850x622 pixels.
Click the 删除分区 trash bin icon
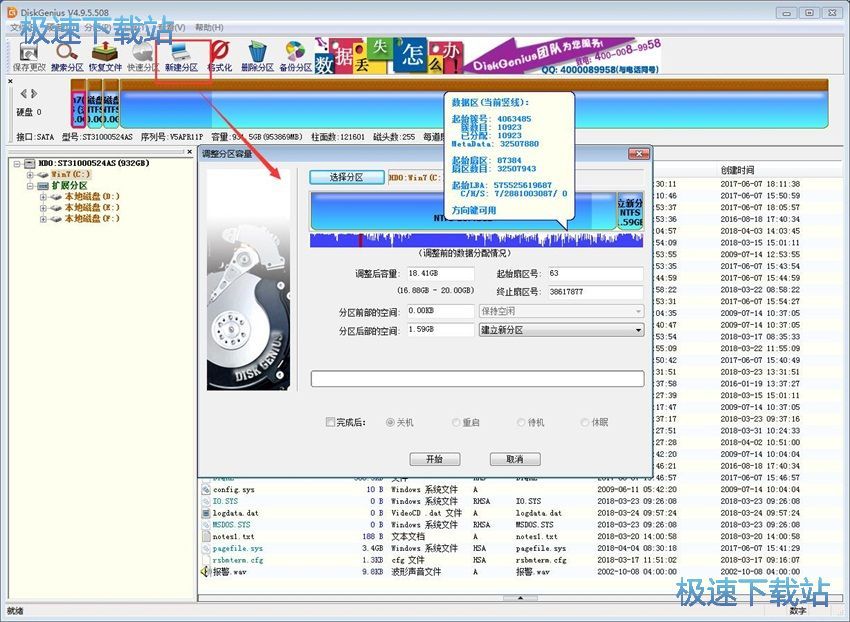(257, 56)
